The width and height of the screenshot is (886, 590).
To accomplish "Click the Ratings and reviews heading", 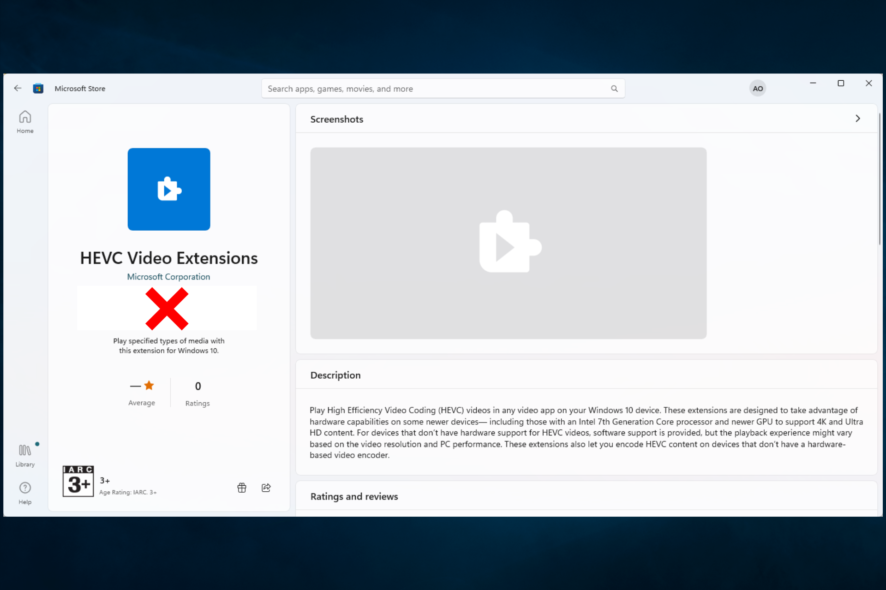I will tap(354, 497).
